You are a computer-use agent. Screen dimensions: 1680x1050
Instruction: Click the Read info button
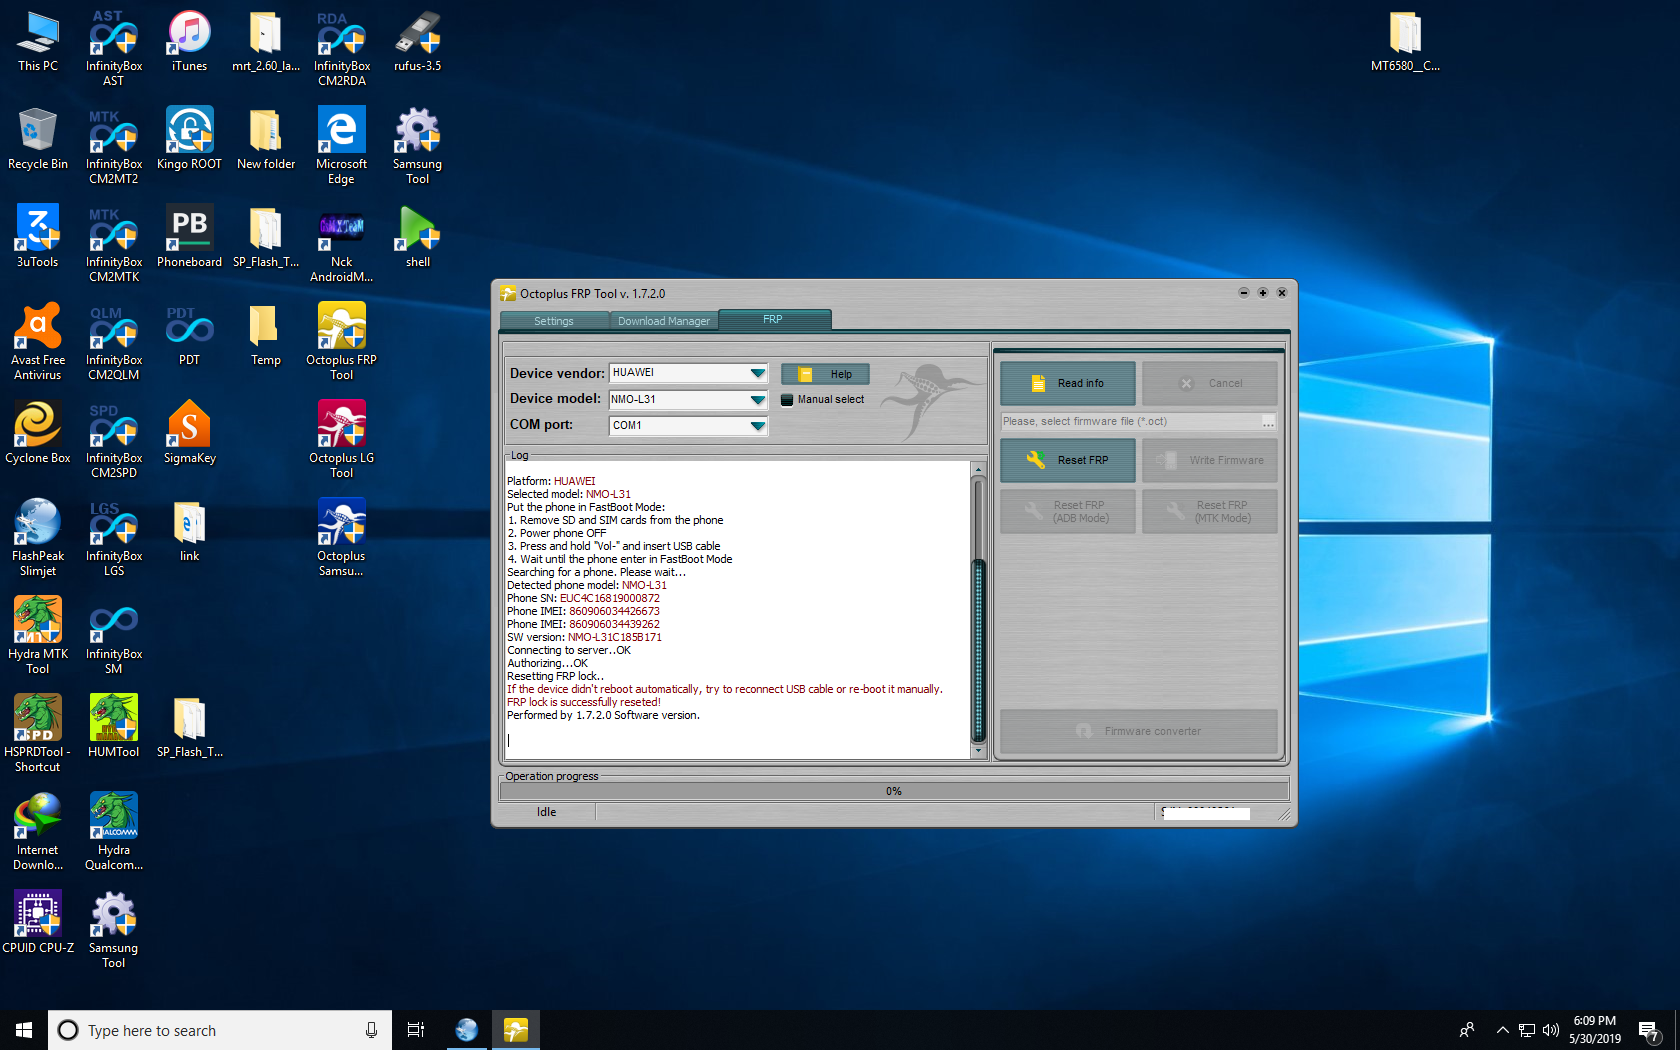(x=1068, y=383)
